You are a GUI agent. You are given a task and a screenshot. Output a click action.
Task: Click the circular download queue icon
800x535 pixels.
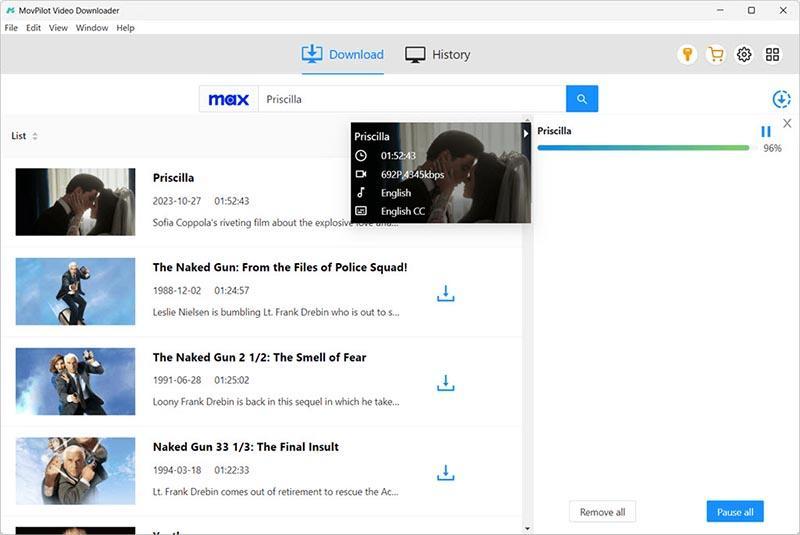point(781,99)
